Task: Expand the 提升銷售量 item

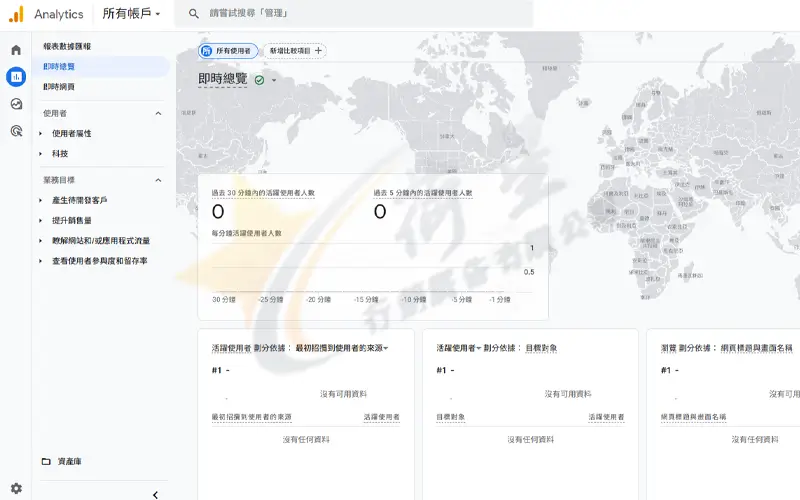Action: click(40, 220)
